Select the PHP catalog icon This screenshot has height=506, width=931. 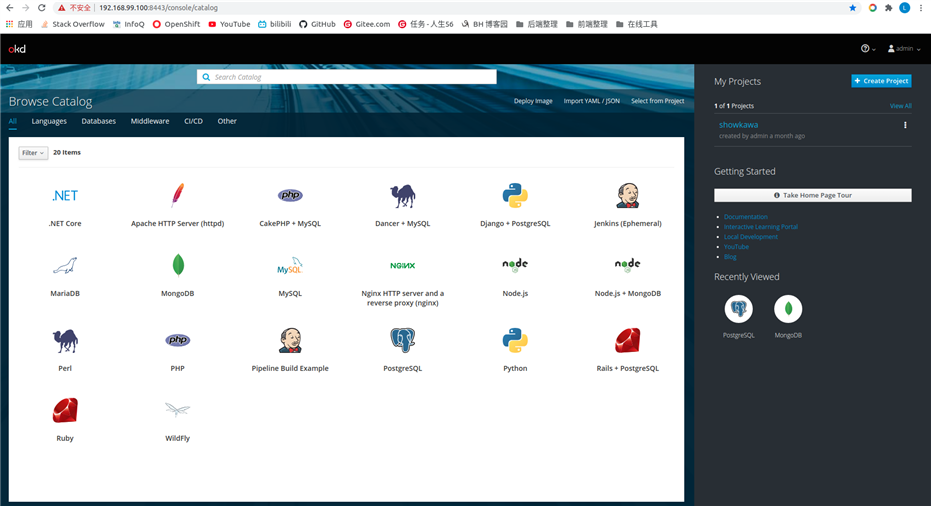(178, 340)
